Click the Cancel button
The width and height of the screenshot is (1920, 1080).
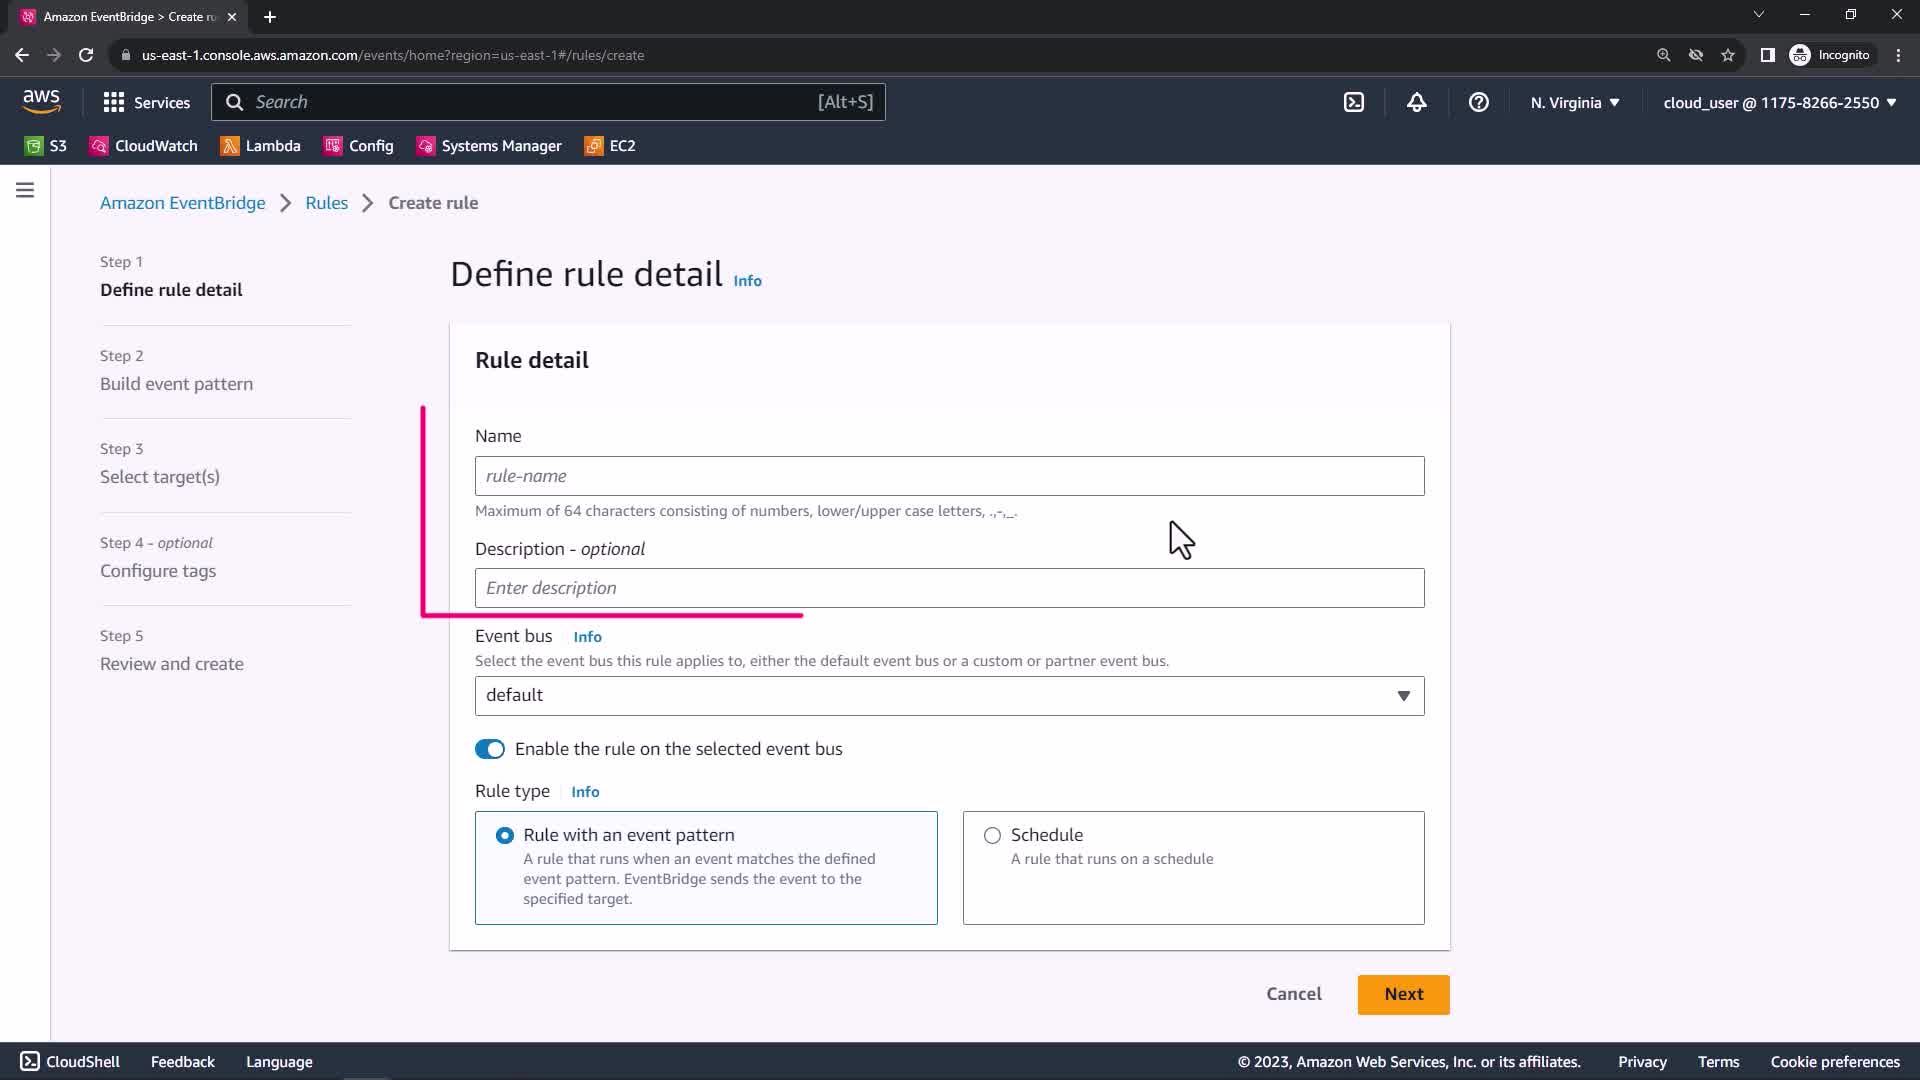coord(1293,994)
